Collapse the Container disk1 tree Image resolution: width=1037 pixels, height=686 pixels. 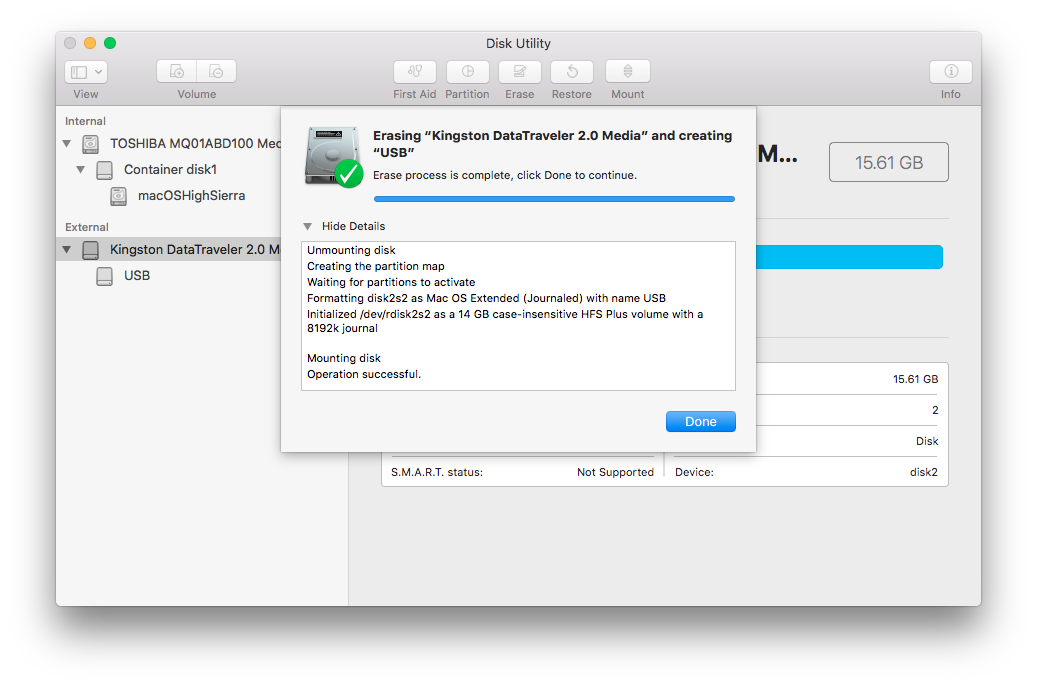81,169
